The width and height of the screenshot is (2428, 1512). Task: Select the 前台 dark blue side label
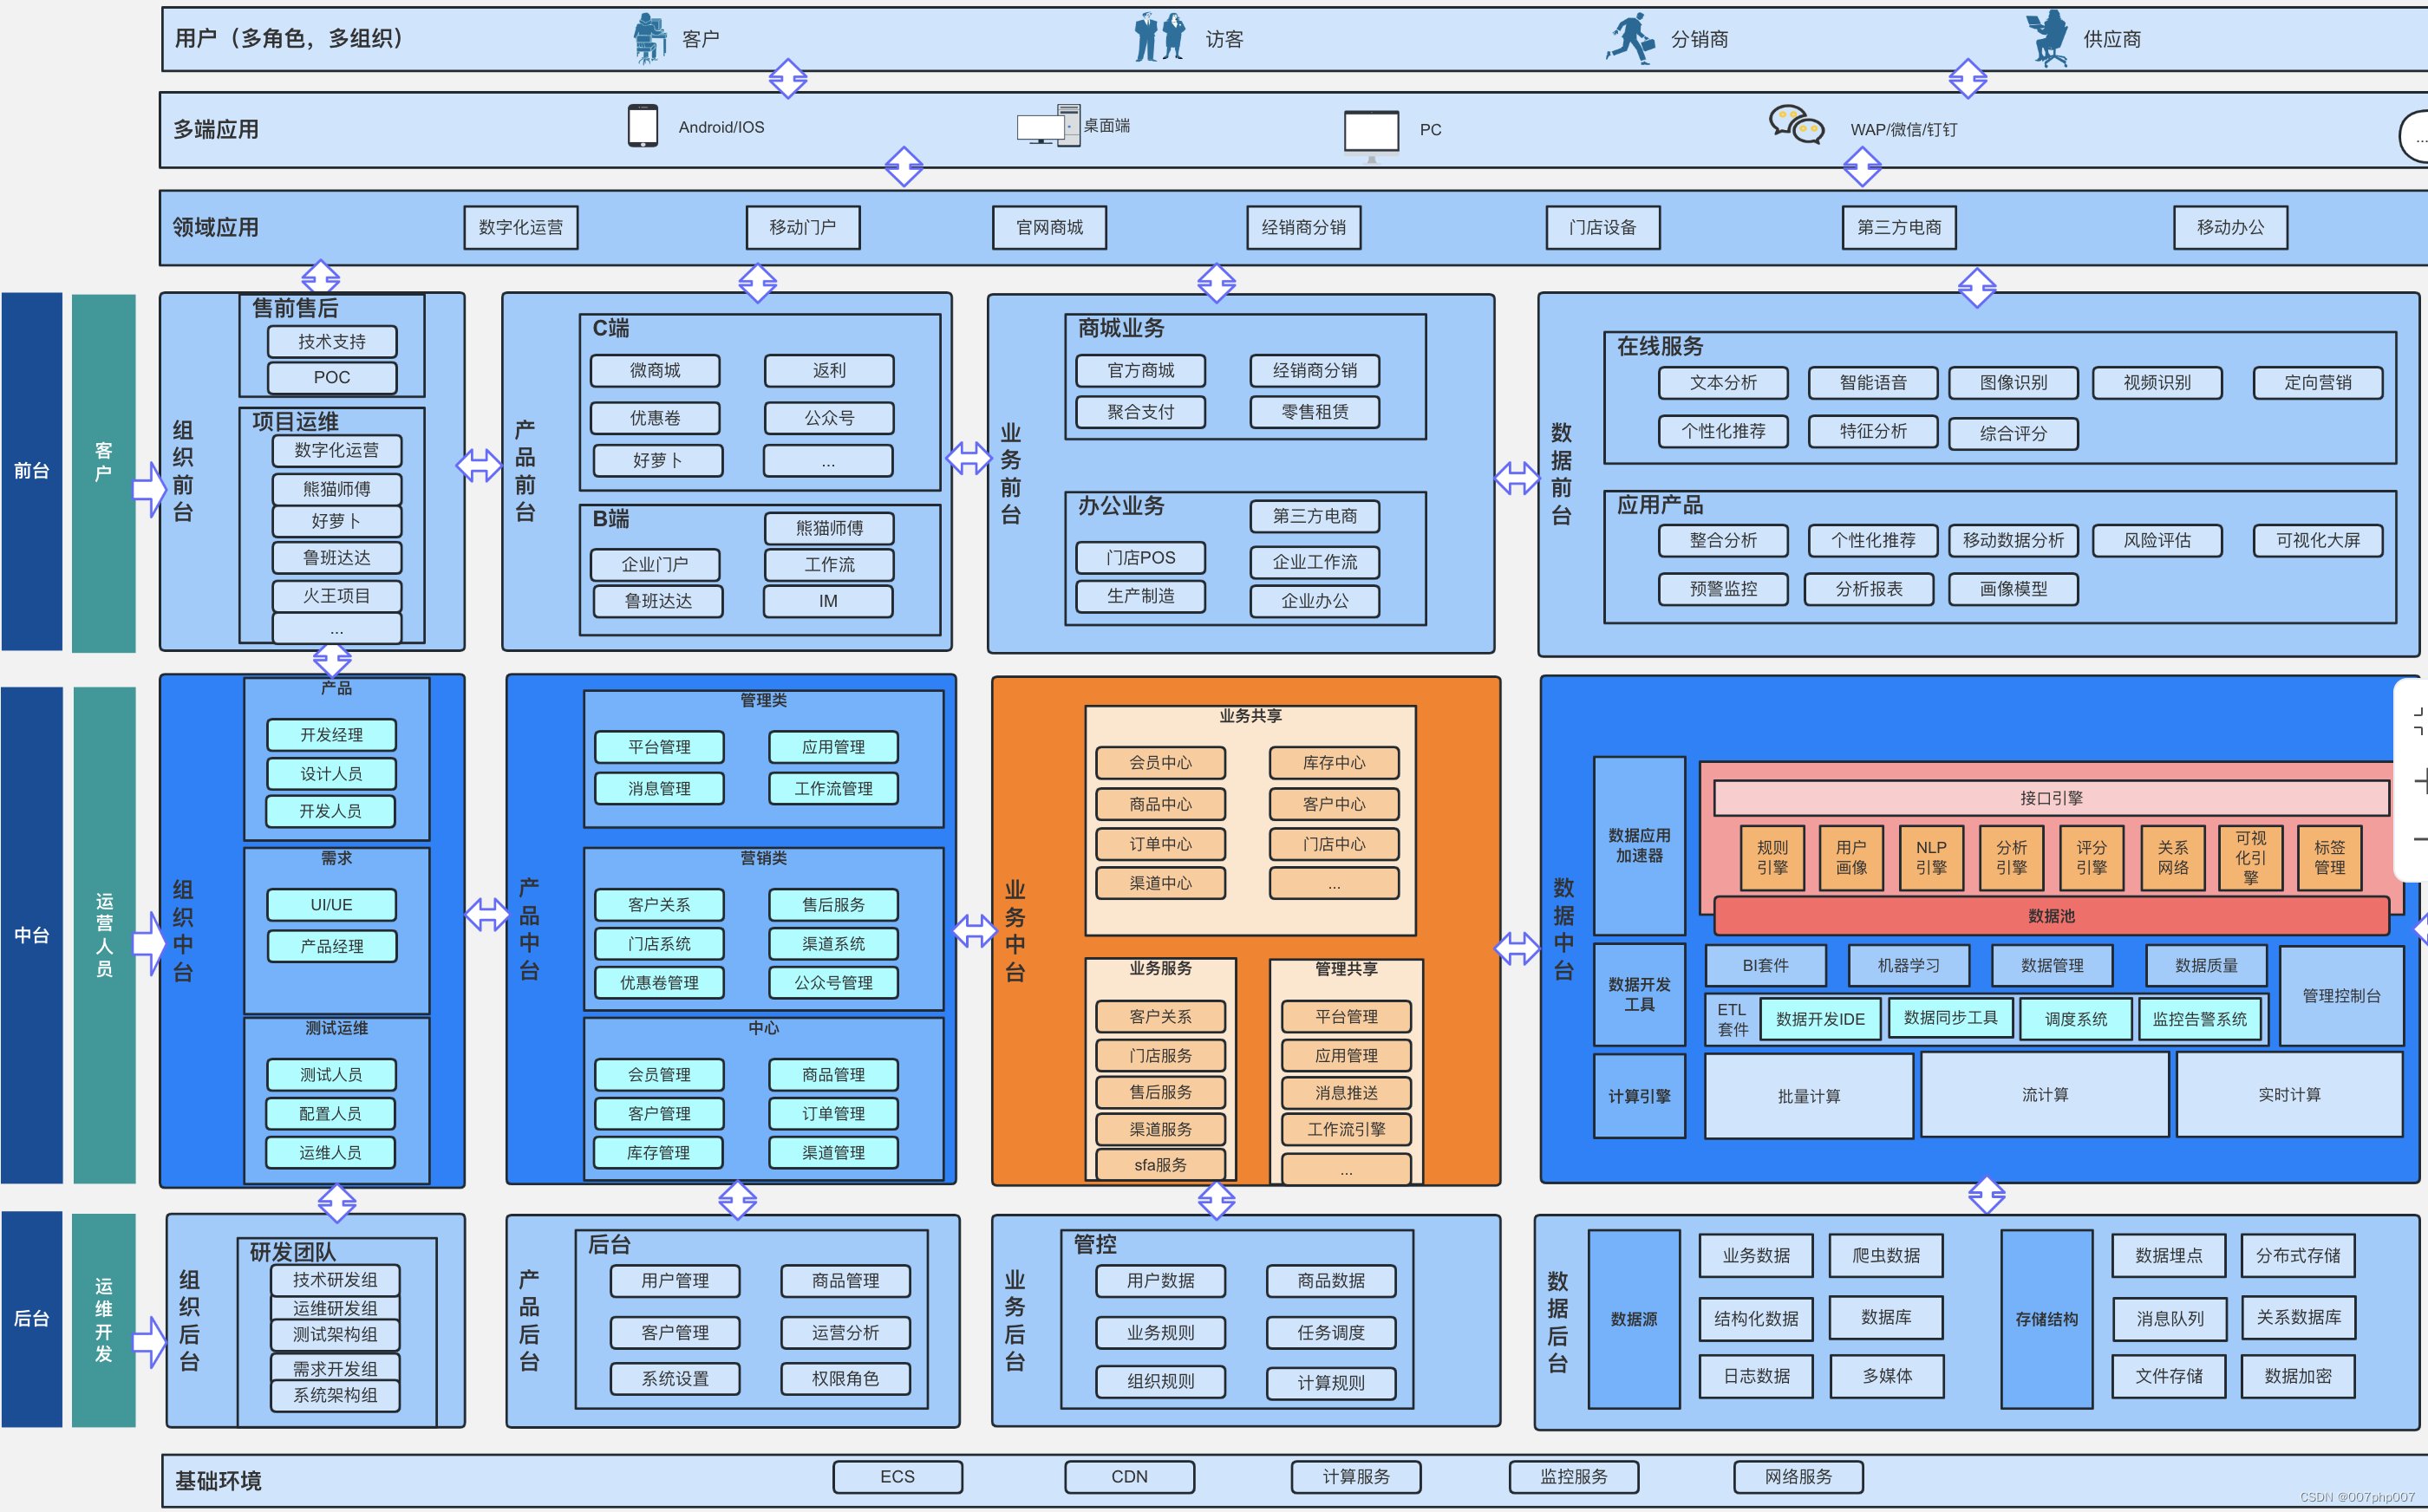[32, 471]
